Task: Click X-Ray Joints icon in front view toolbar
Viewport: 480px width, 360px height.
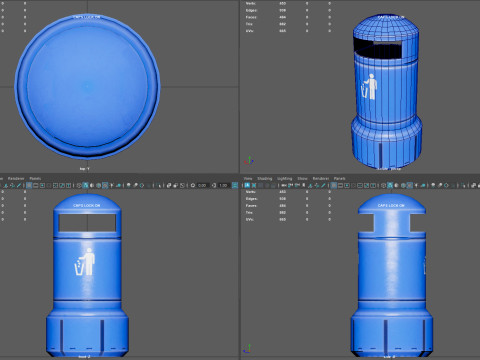Action: (182, 185)
